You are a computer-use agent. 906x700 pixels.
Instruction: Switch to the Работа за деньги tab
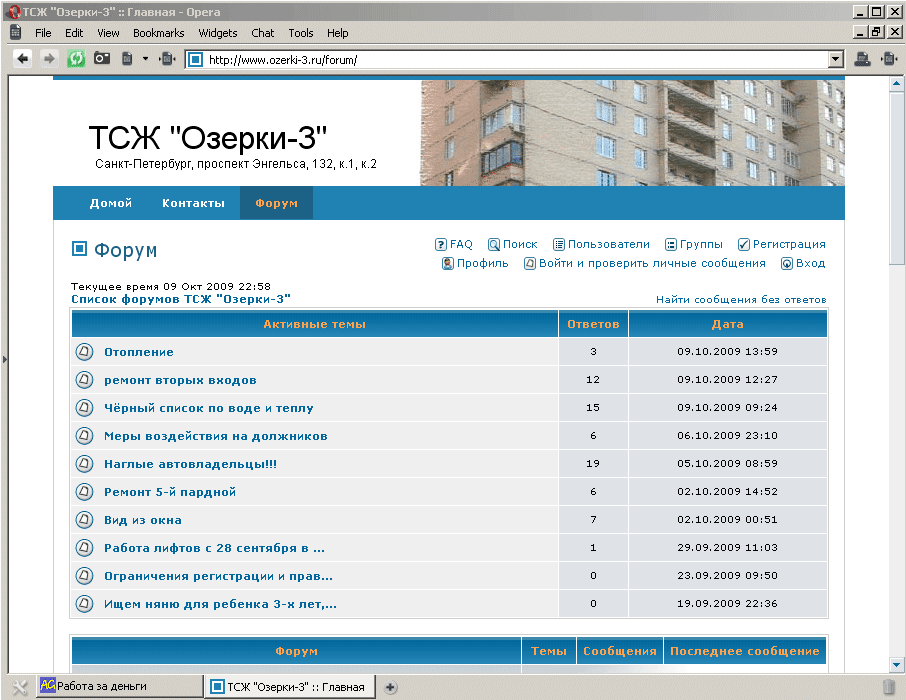[x=120, y=686]
